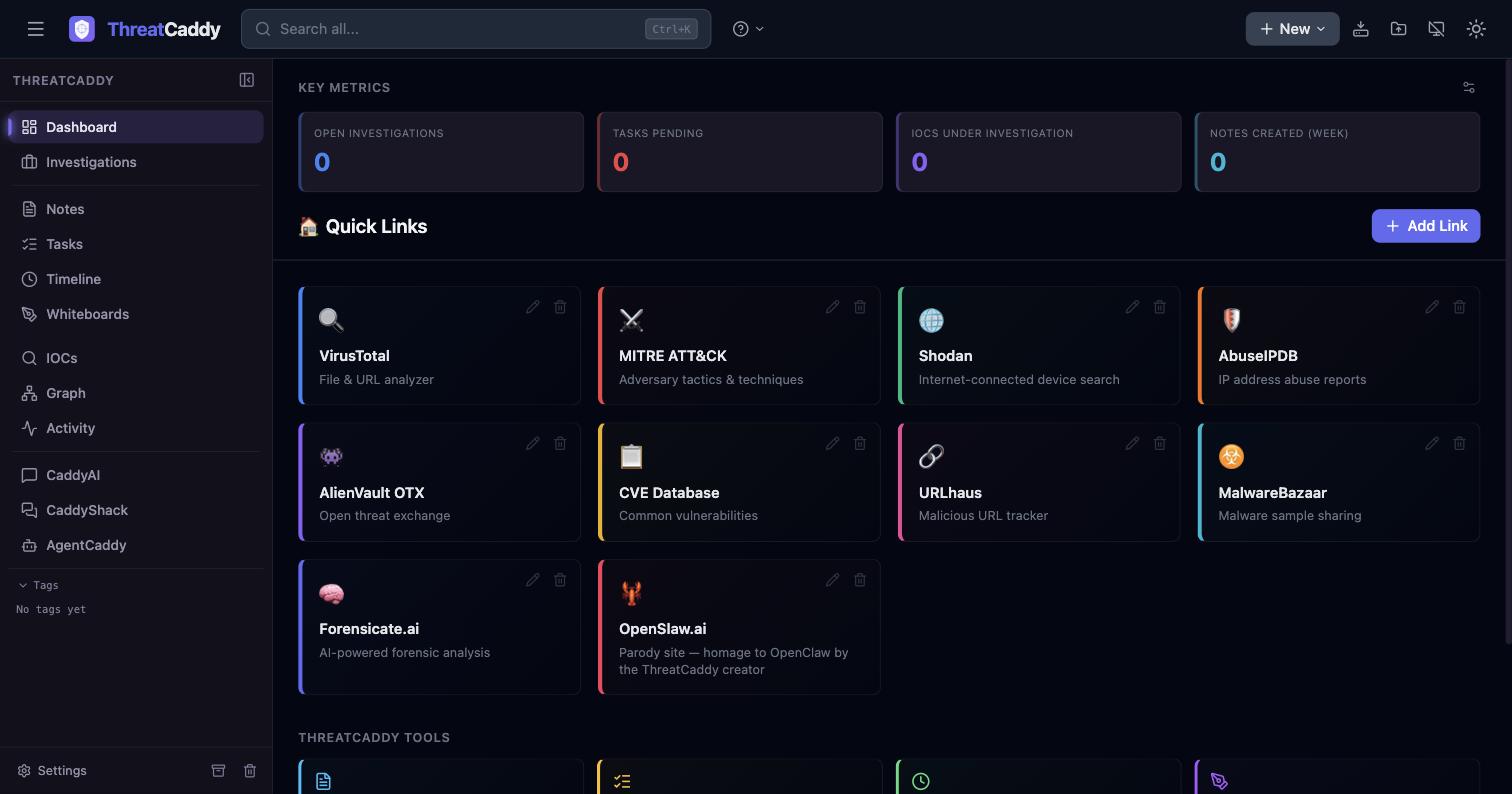1512x794 pixels.
Task: Click the Open Investigations metric card
Action: tap(441, 152)
